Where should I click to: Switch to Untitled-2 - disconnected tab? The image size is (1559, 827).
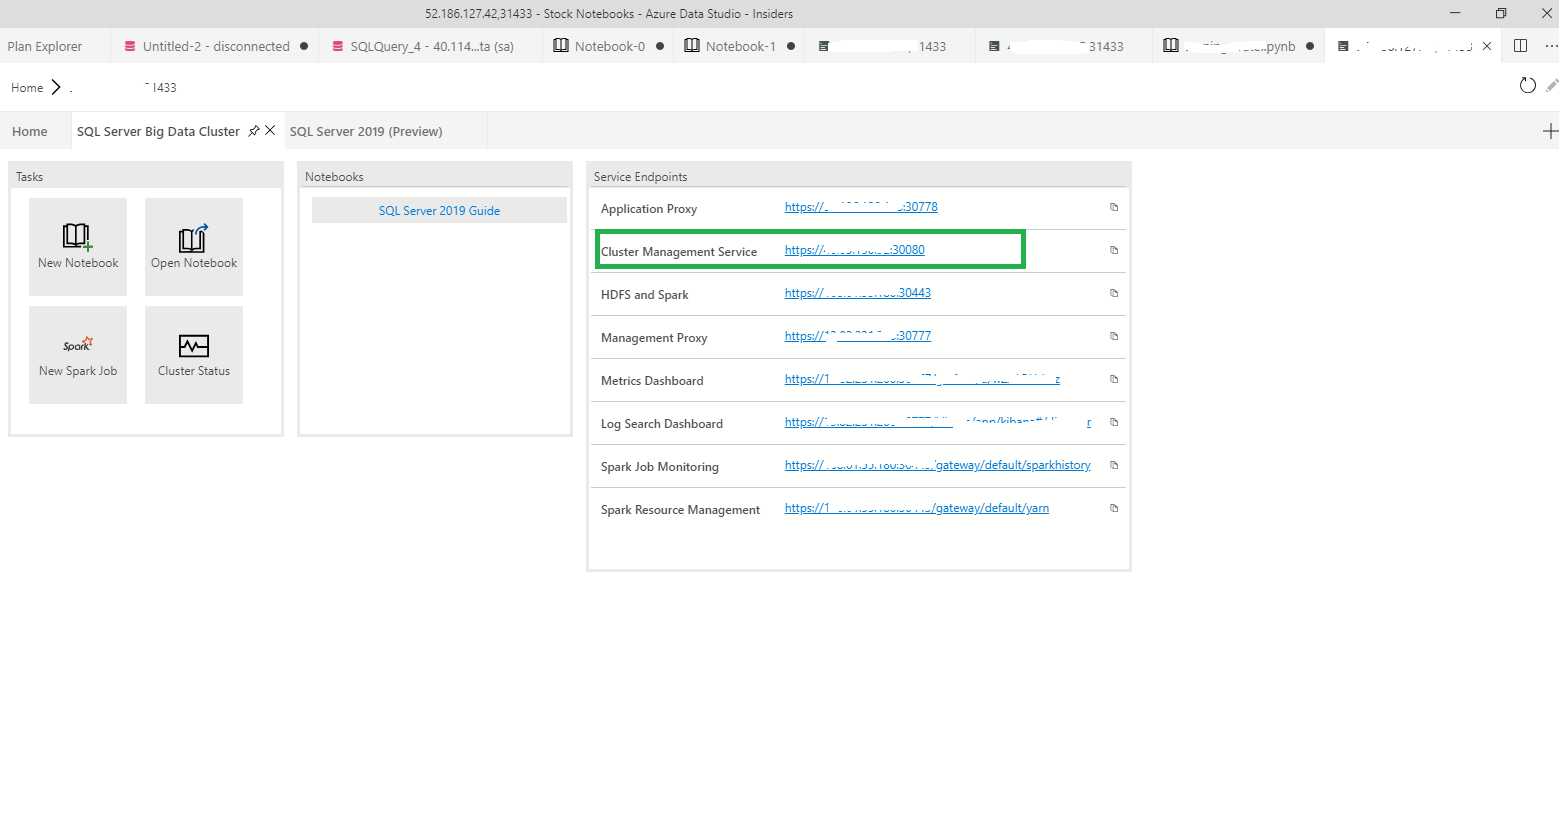click(x=216, y=46)
